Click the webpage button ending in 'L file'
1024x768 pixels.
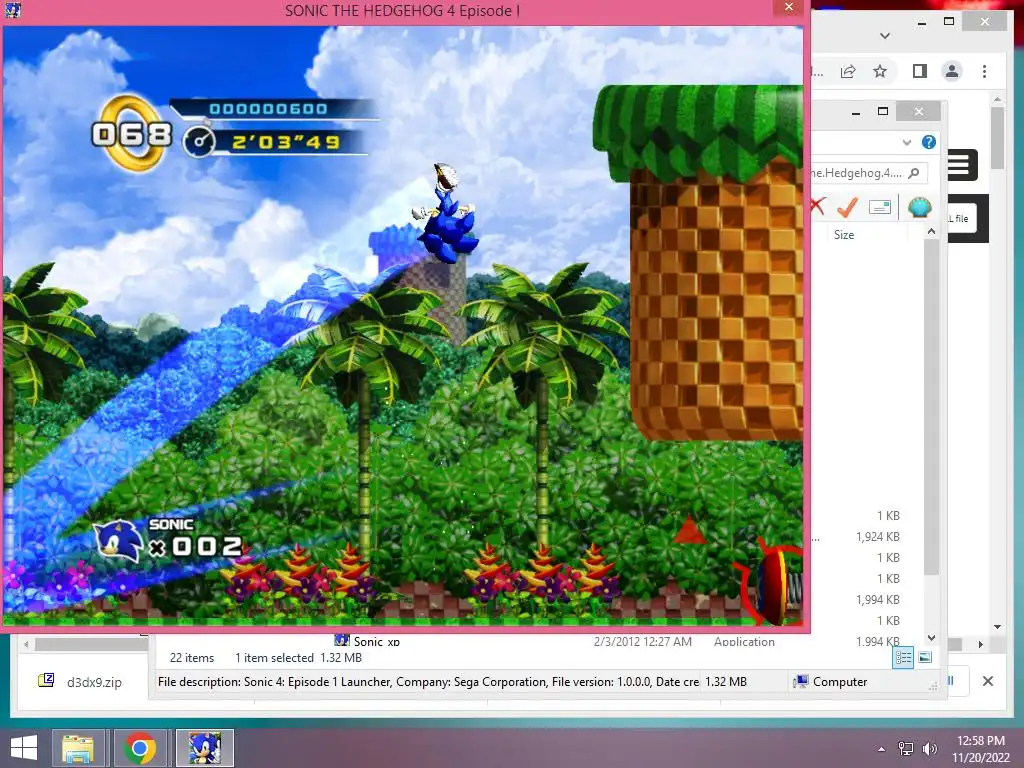click(x=962, y=219)
